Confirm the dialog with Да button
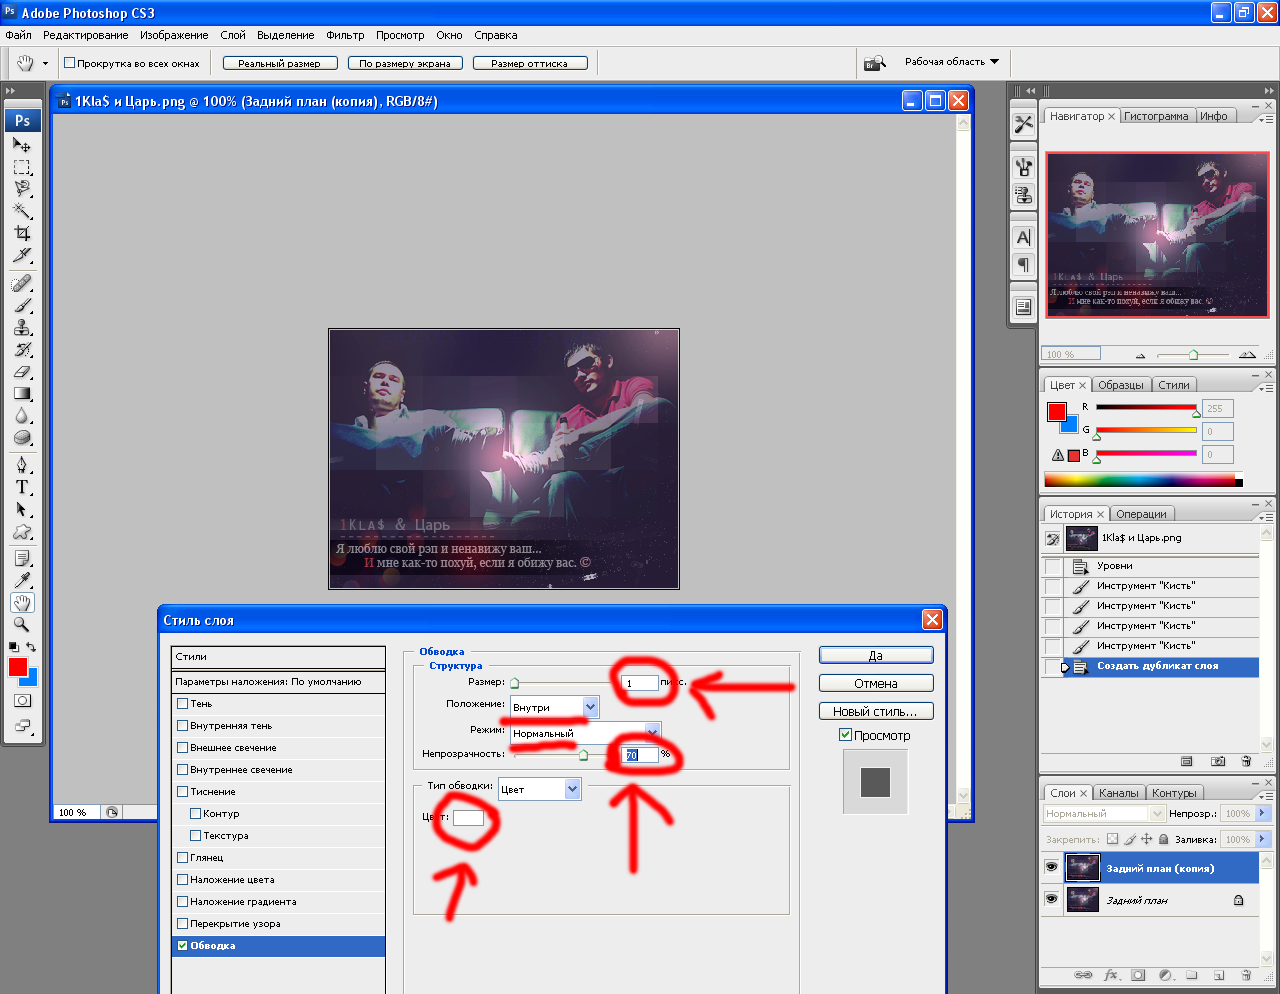 pyautogui.click(x=875, y=656)
